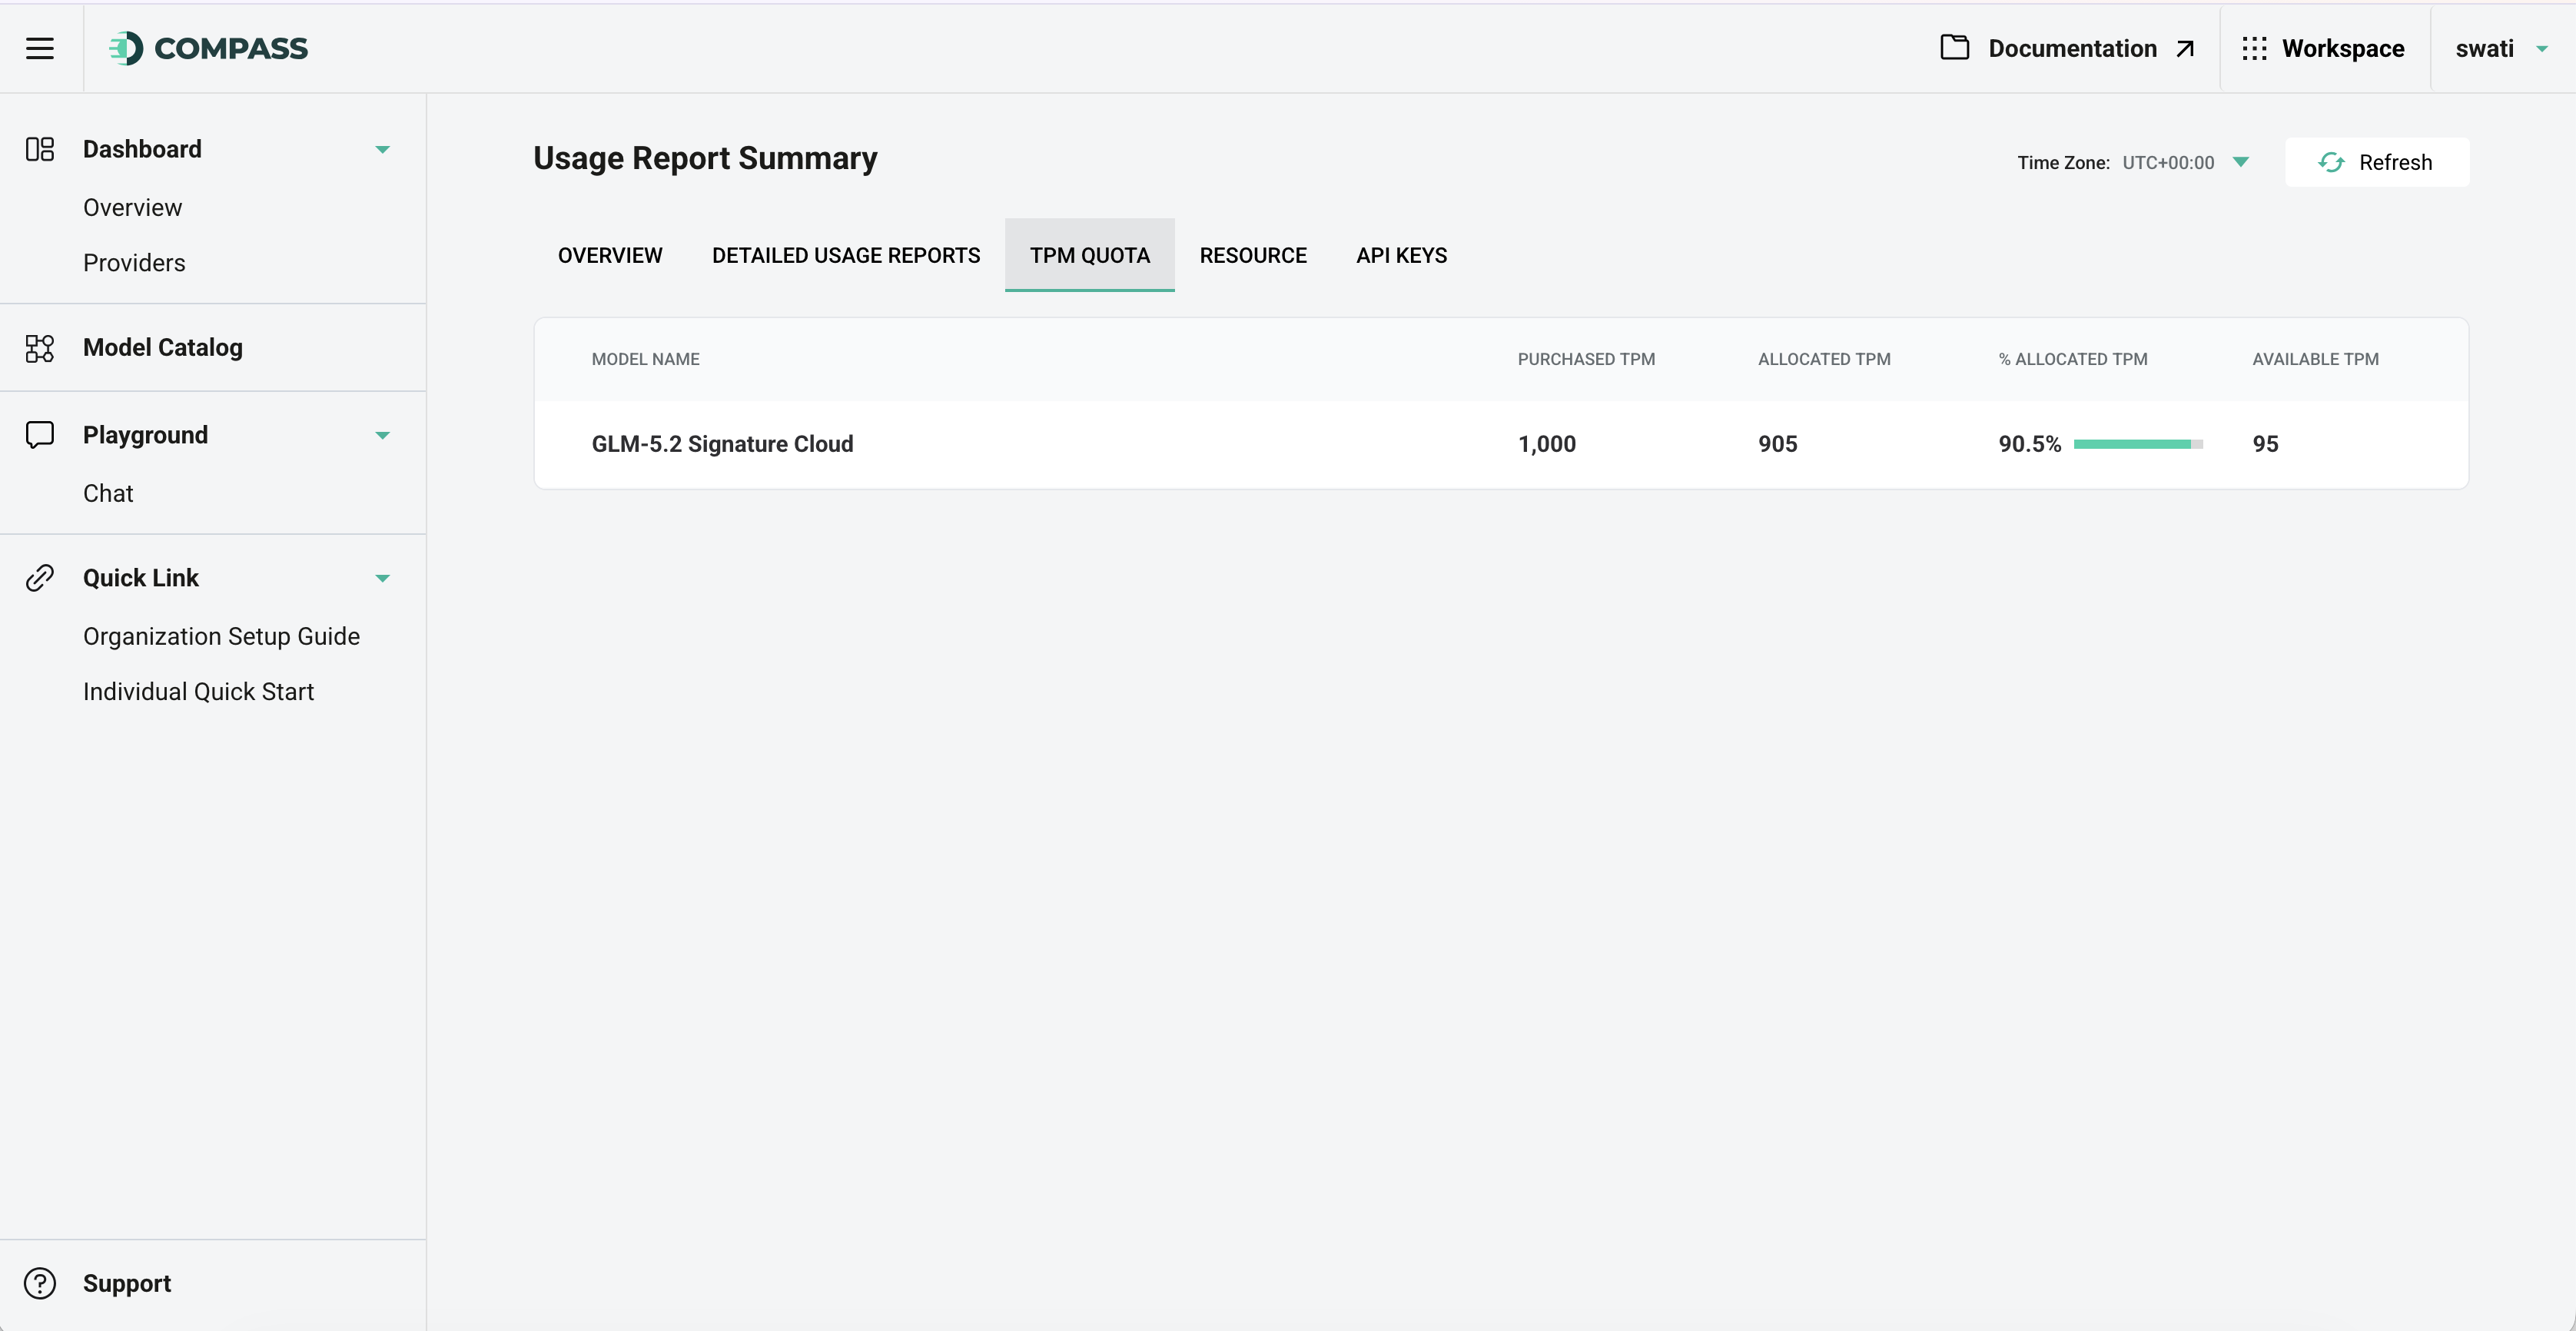Click the Support question mark icon

[x=40, y=1283]
